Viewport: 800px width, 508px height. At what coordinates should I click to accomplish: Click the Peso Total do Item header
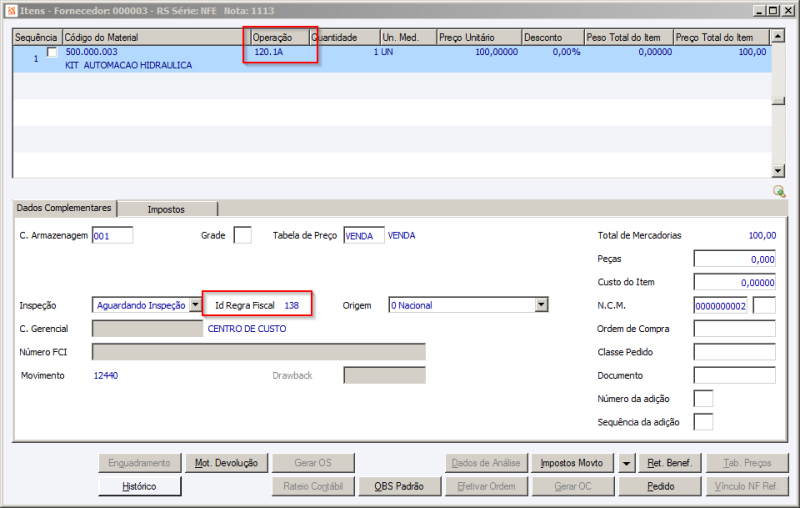pos(629,37)
